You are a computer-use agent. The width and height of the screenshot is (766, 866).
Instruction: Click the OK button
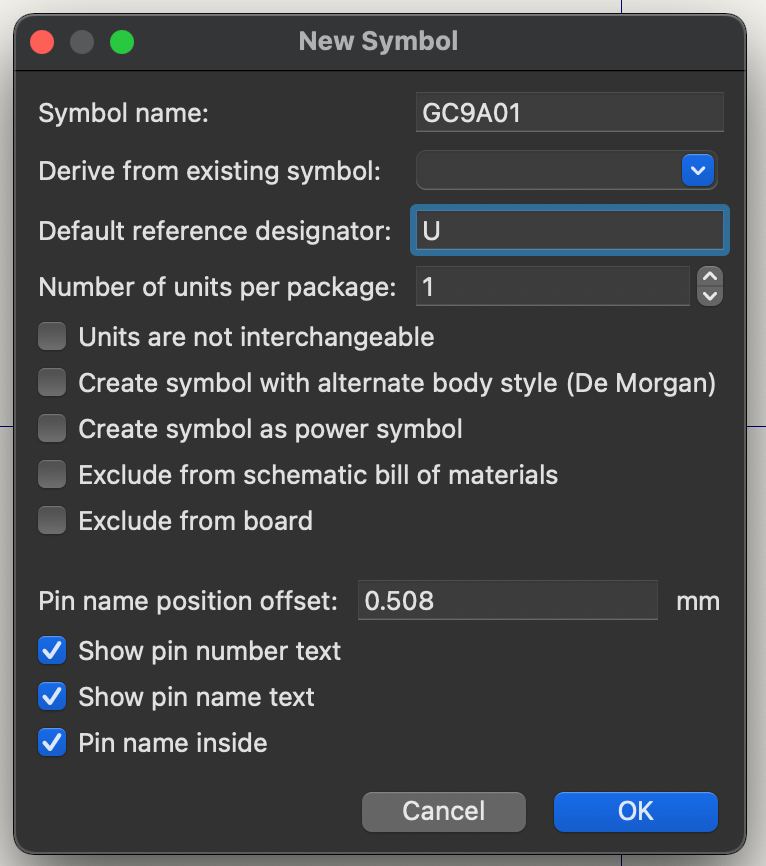point(635,811)
